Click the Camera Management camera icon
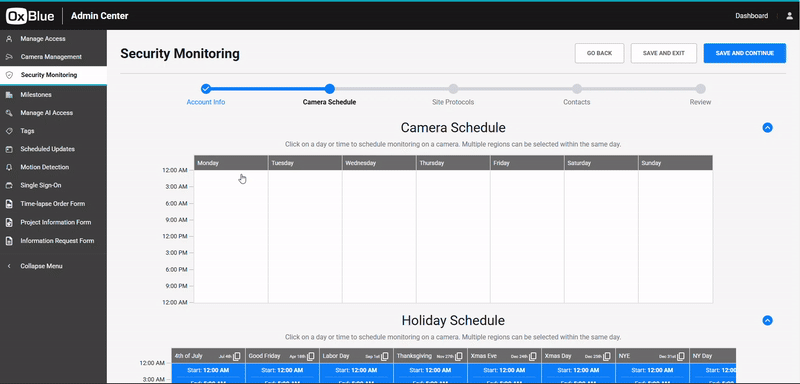This screenshot has height=384, width=800. (x=9, y=57)
